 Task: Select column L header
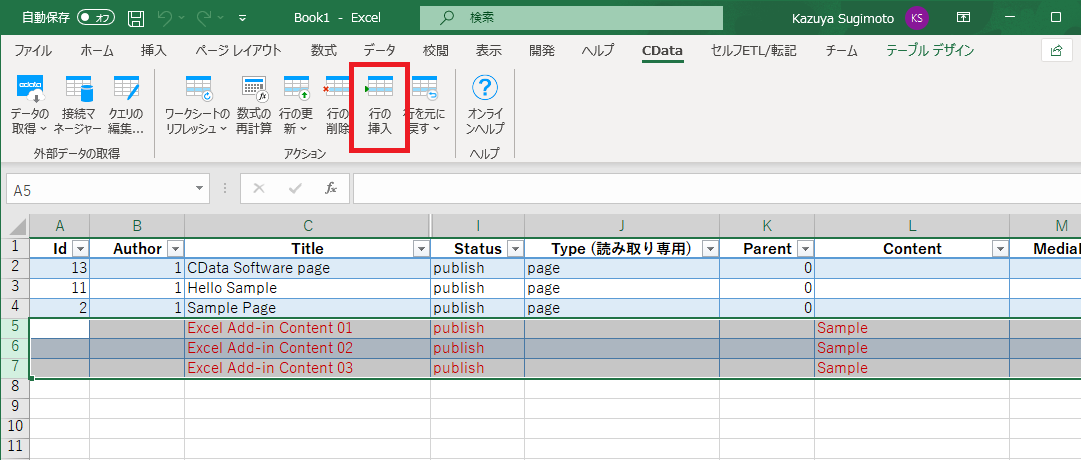(911, 226)
